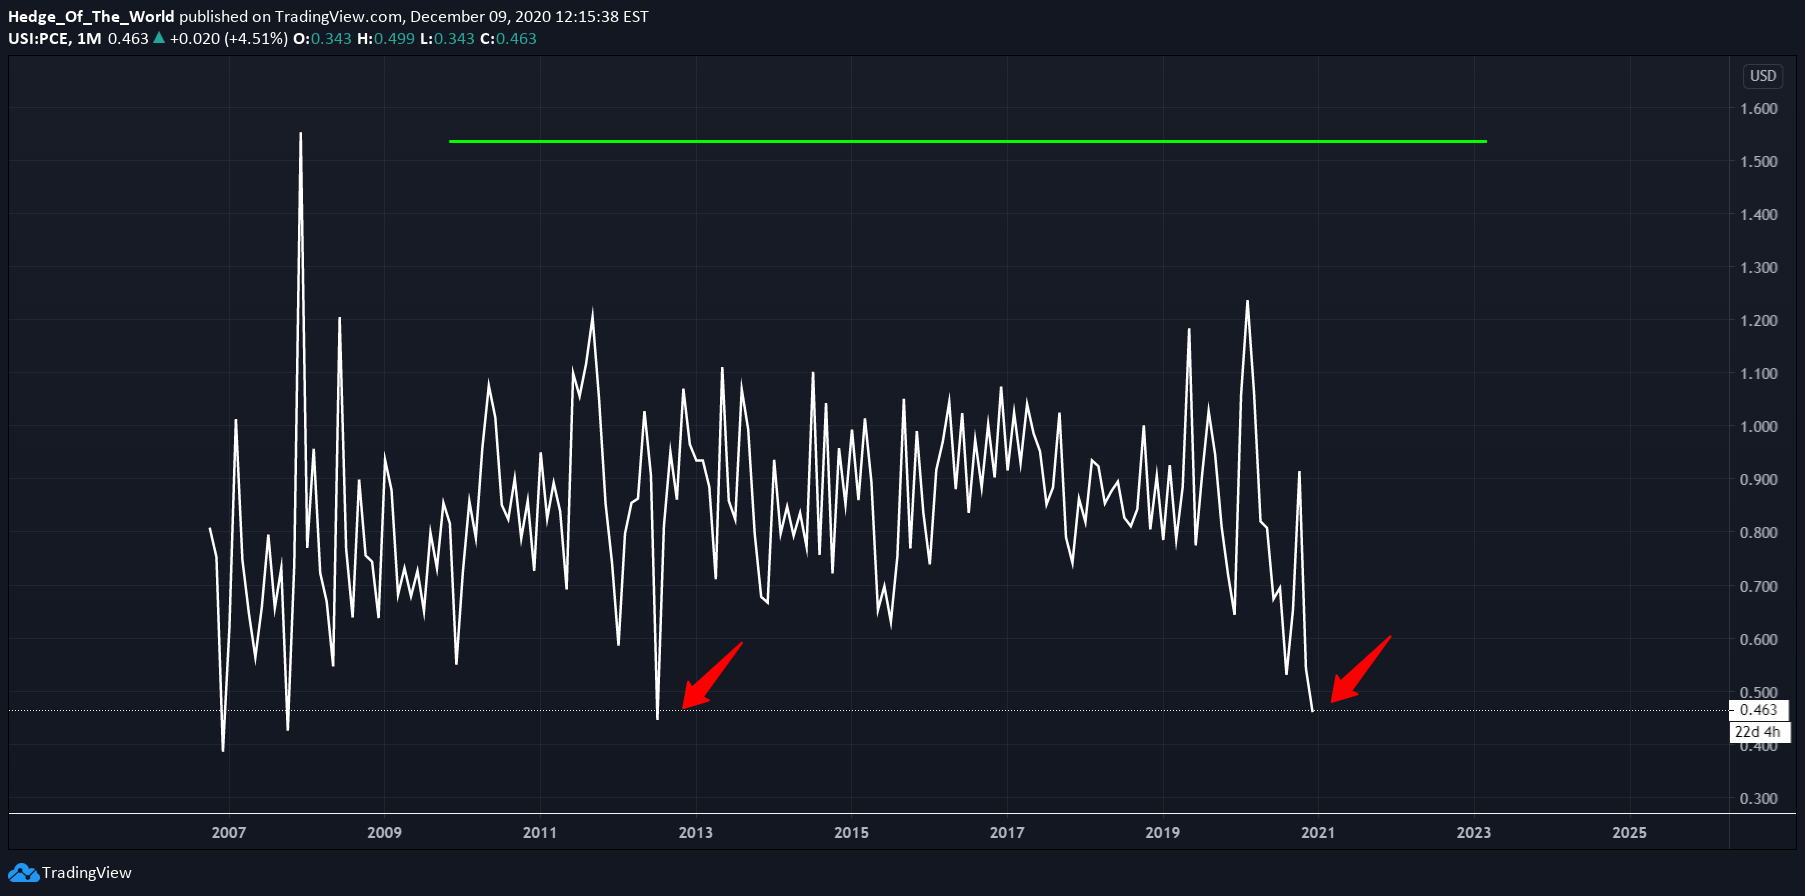
Task: Click the 2009 time axis label
Action: 384,832
